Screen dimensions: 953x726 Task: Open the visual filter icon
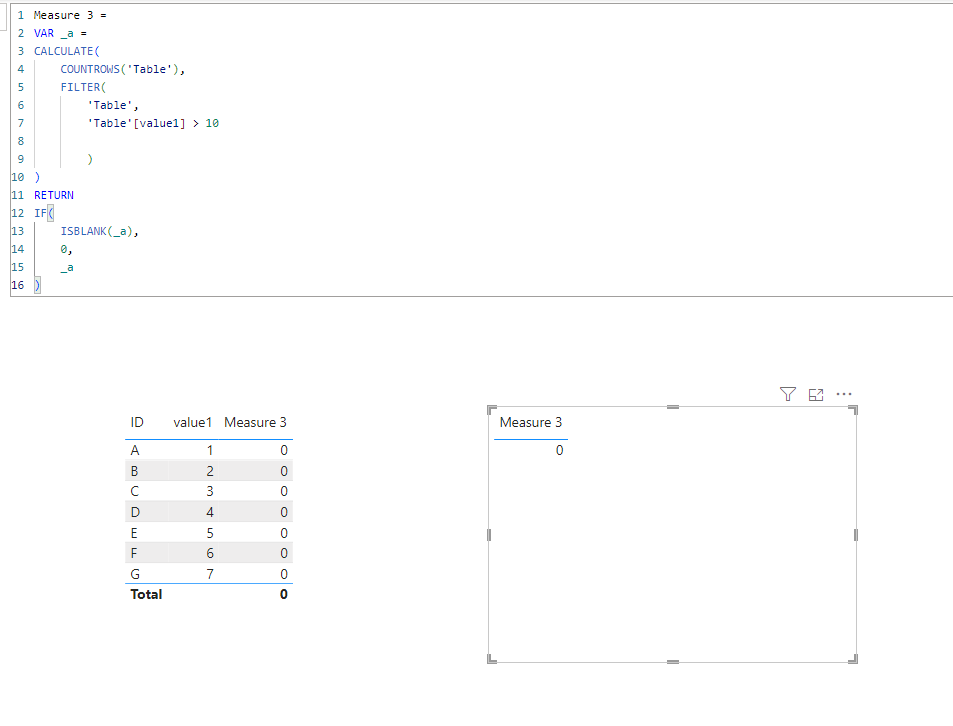coord(788,394)
